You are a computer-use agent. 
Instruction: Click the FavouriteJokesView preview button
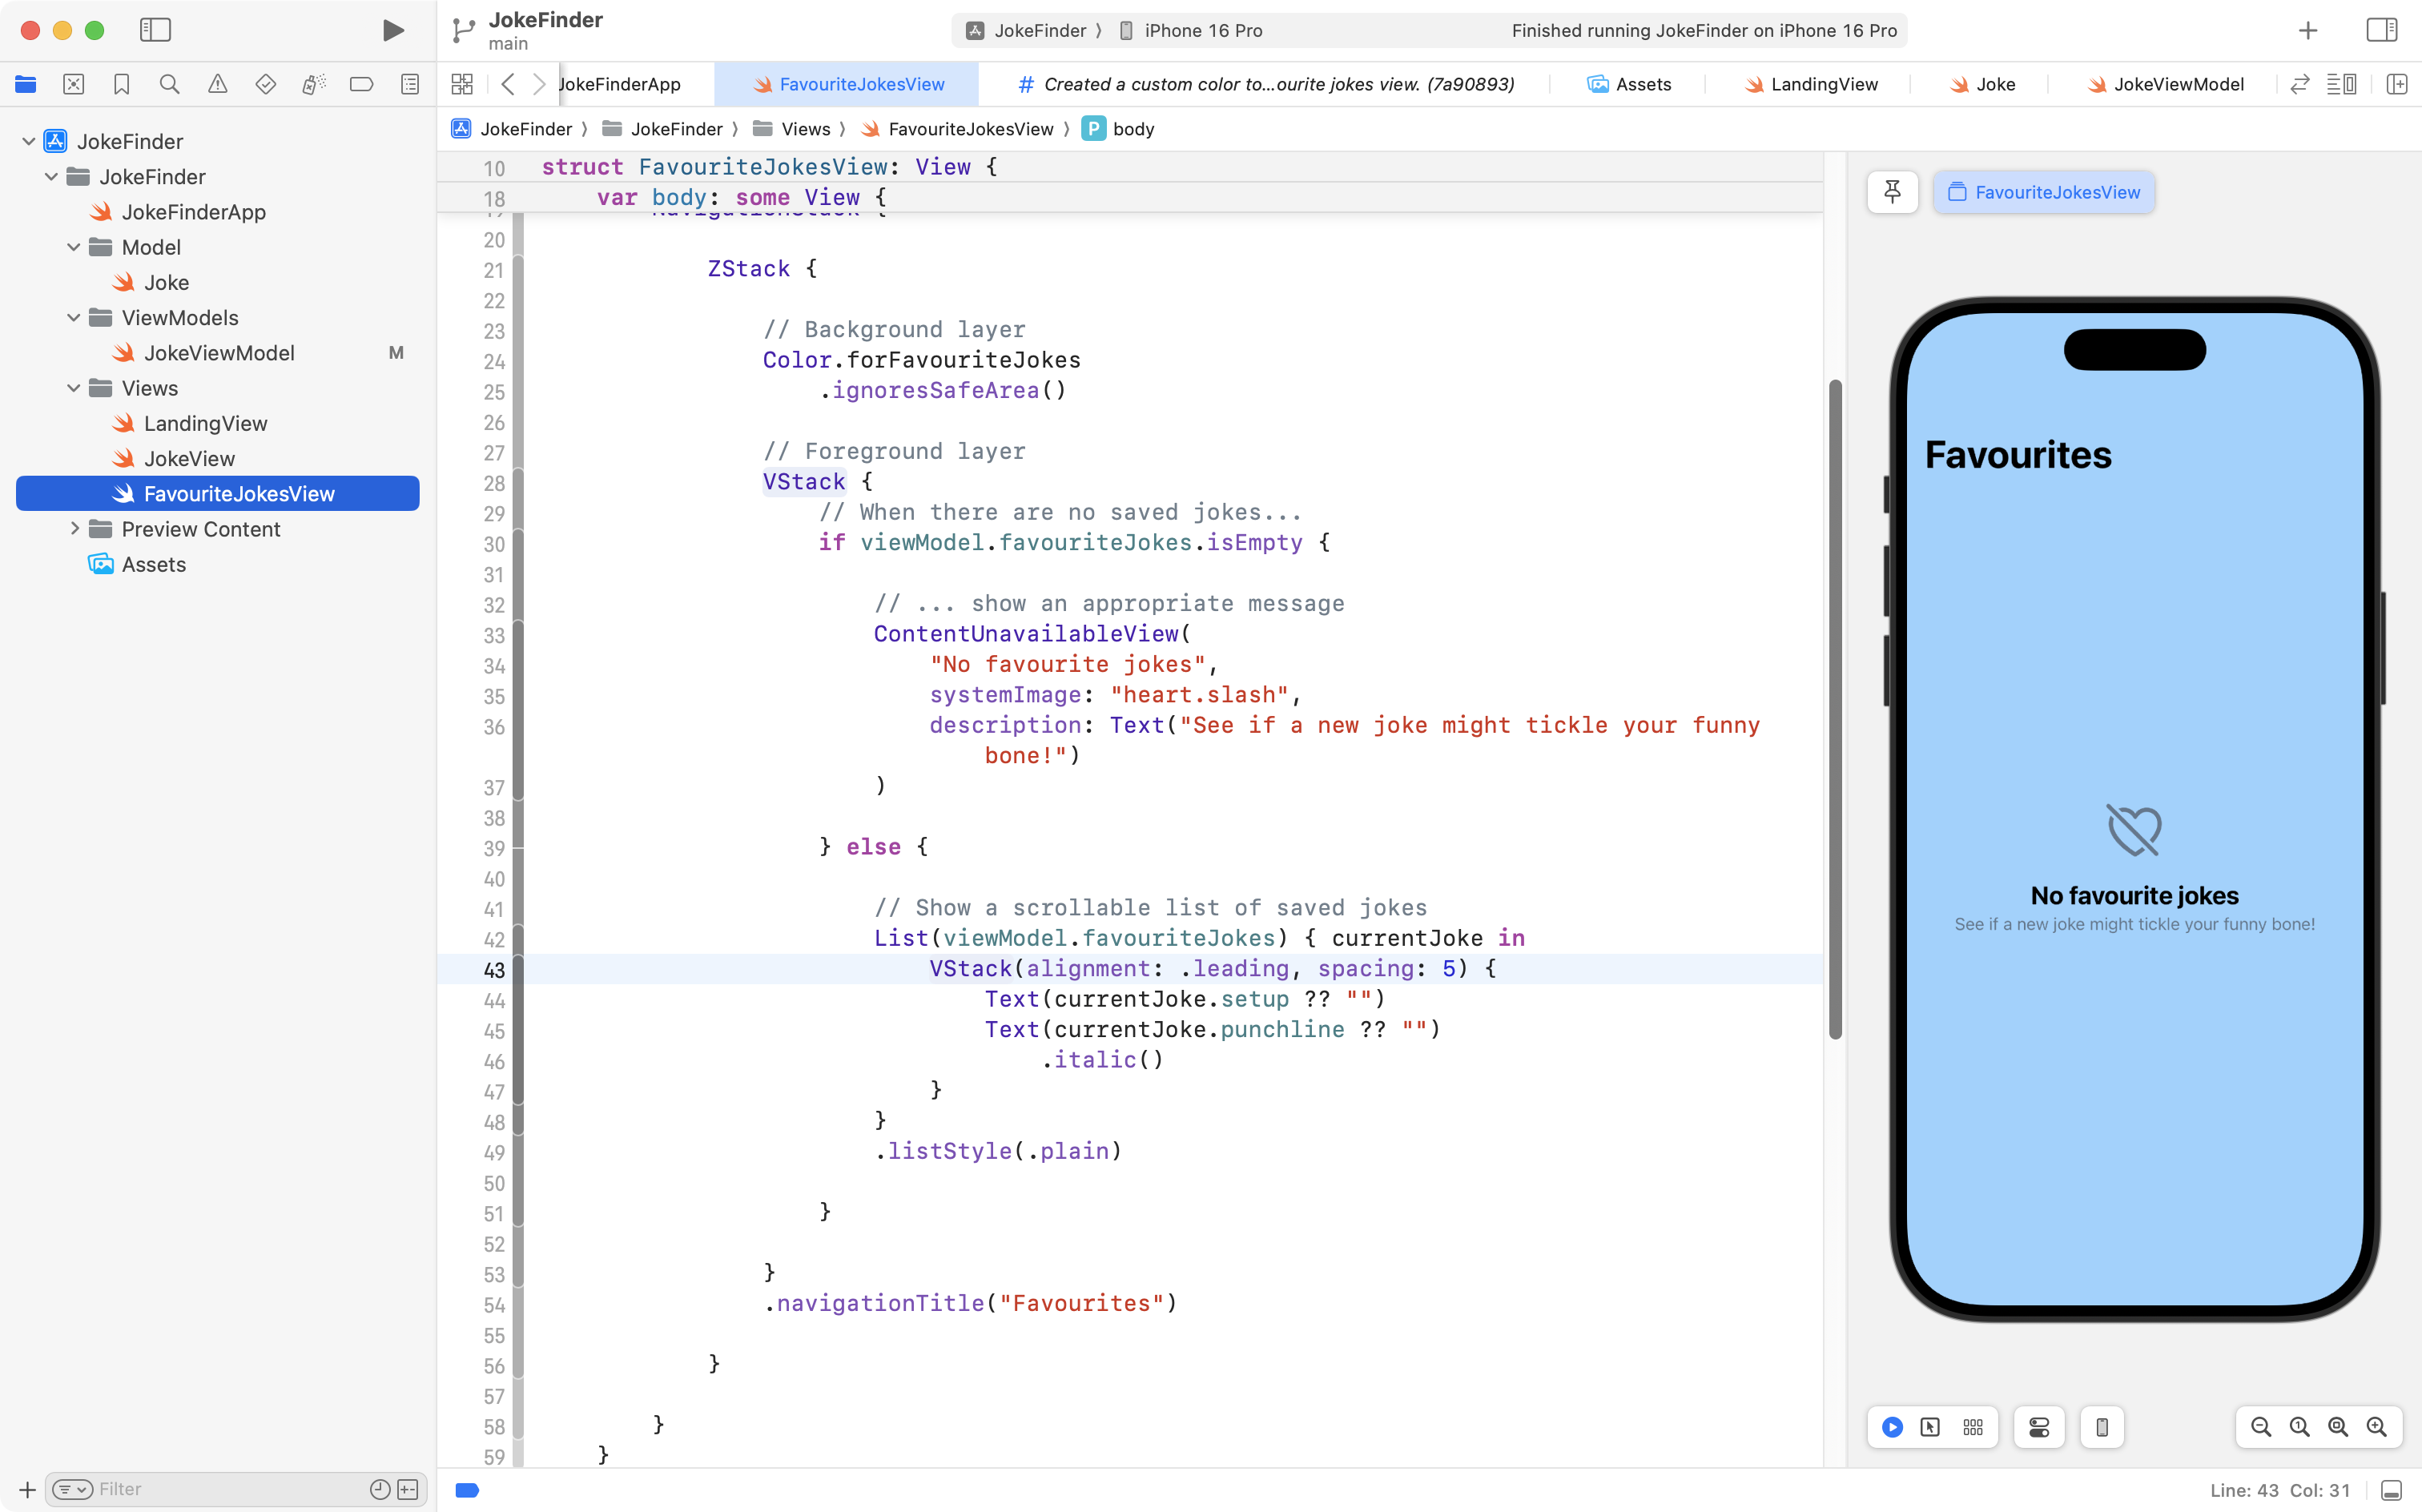click(x=2044, y=192)
